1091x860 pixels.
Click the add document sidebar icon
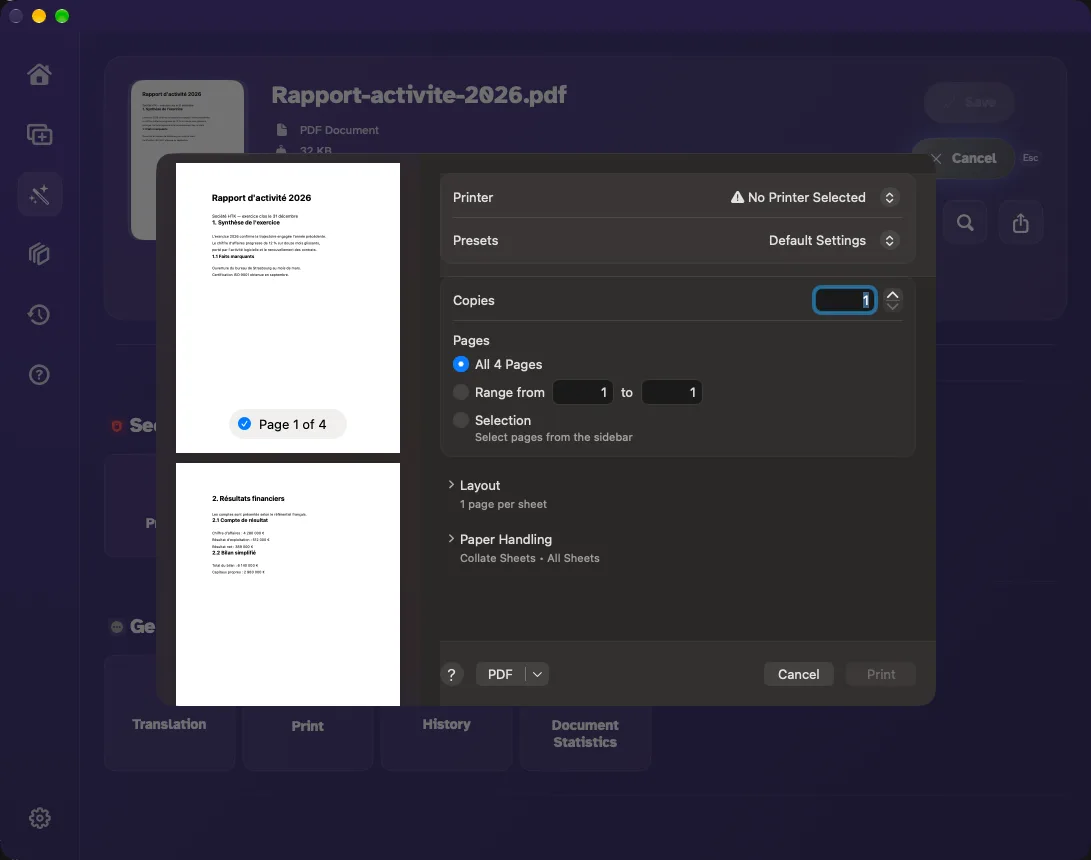pyautogui.click(x=39, y=134)
